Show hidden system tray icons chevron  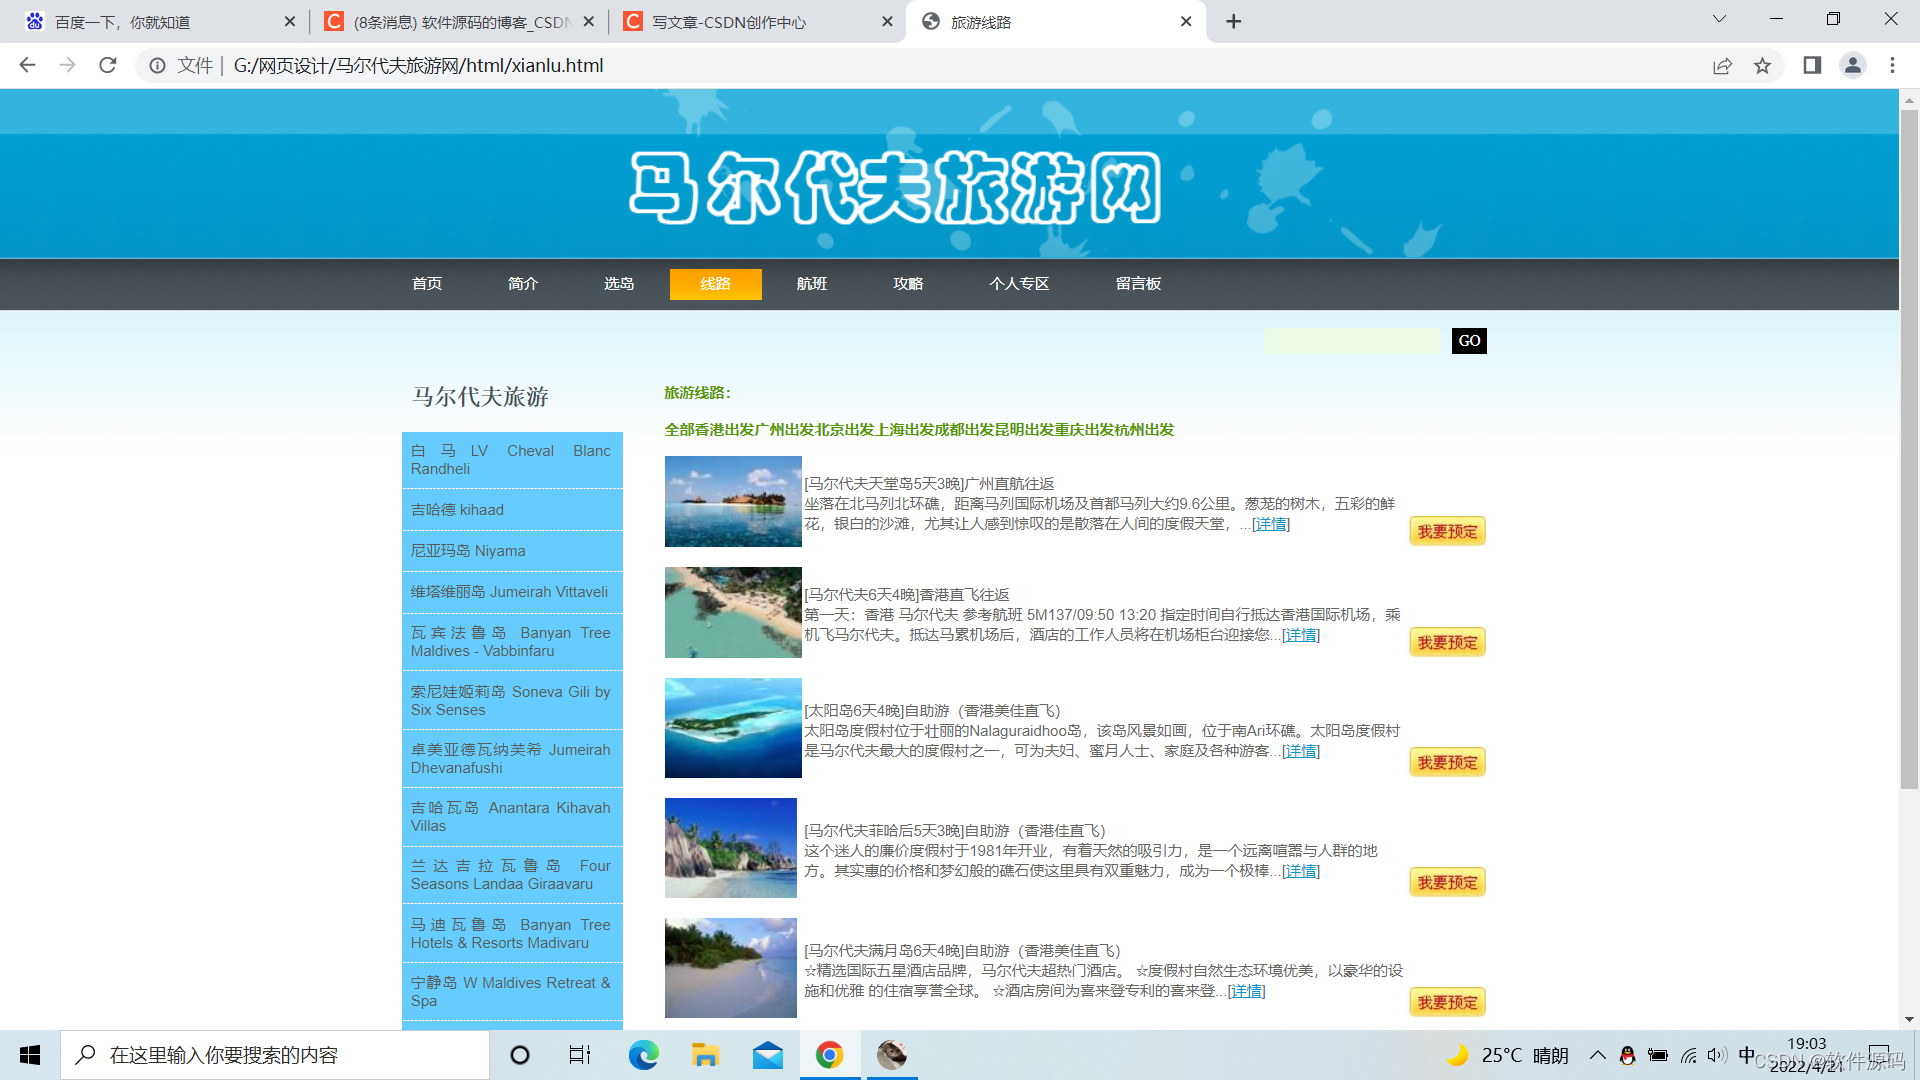coord(1597,1055)
